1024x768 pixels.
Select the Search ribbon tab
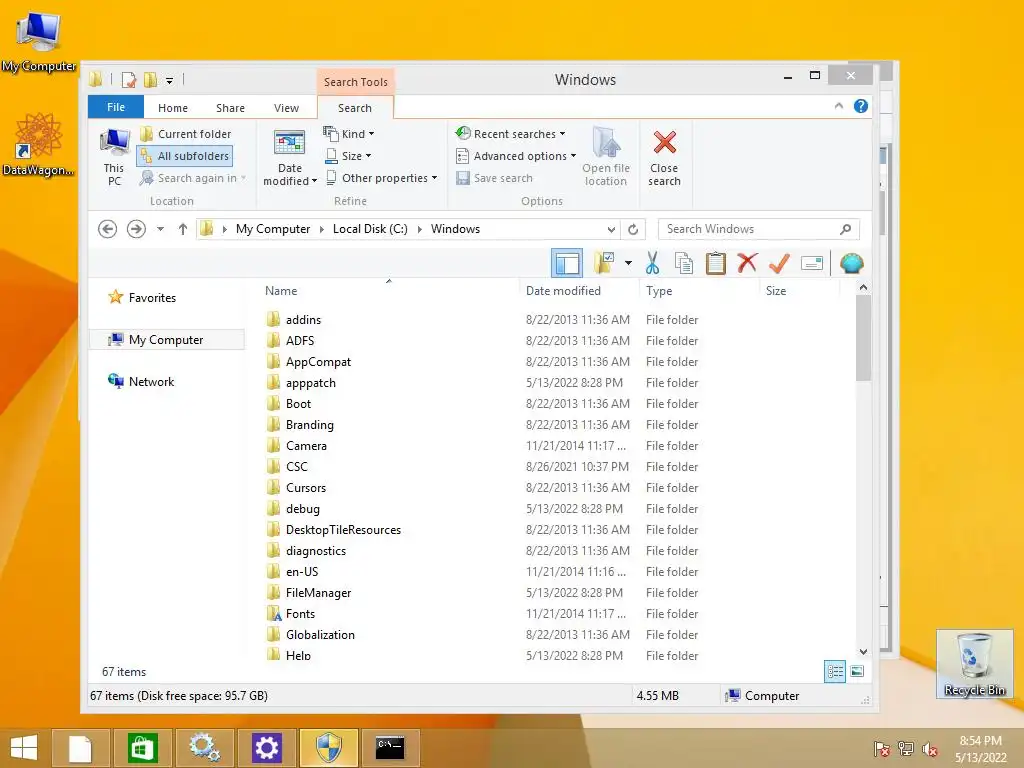[355, 108]
